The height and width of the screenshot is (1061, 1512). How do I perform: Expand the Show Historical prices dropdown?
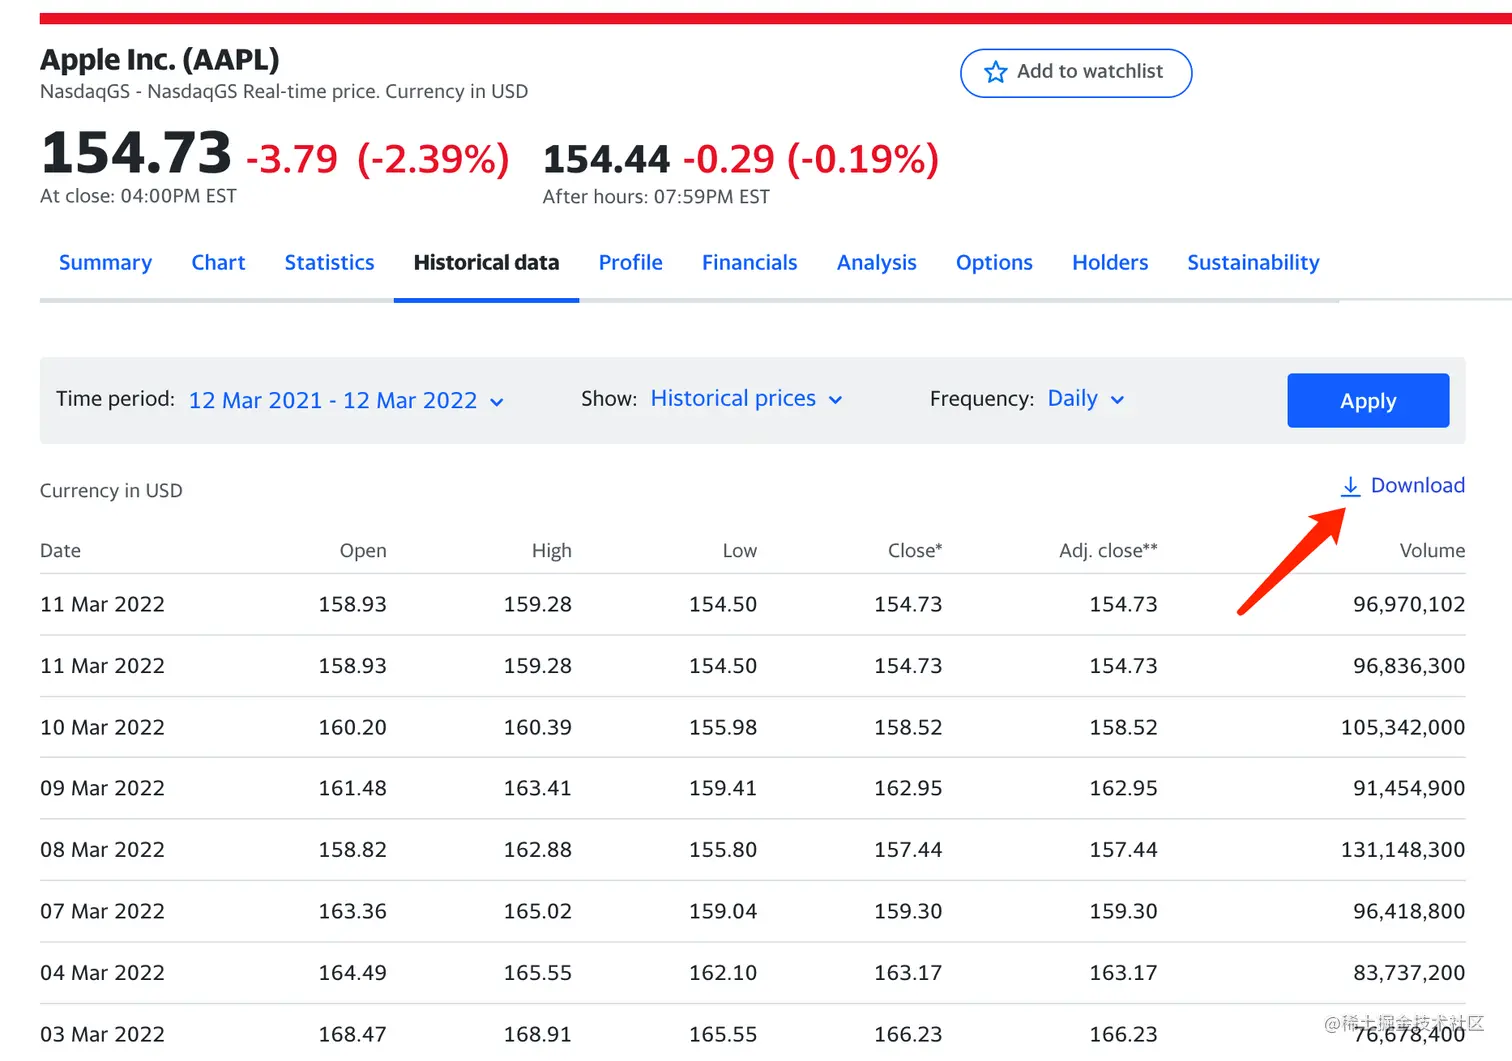tap(746, 398)
